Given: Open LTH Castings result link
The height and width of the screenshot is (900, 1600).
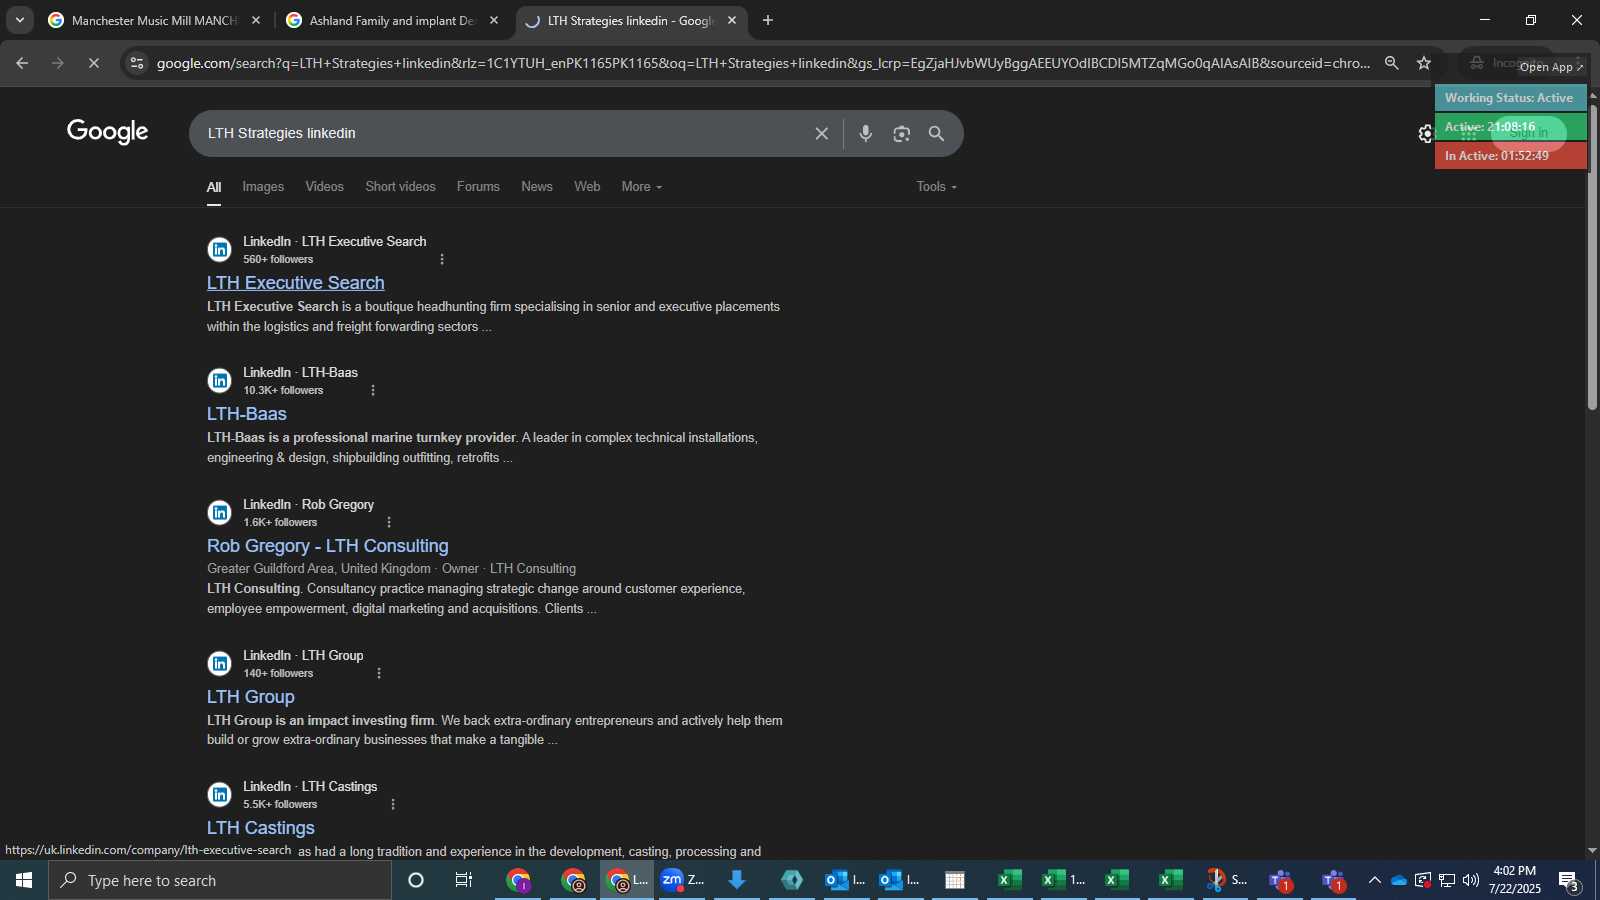Looking at the screenshot, I should point(261,828).
